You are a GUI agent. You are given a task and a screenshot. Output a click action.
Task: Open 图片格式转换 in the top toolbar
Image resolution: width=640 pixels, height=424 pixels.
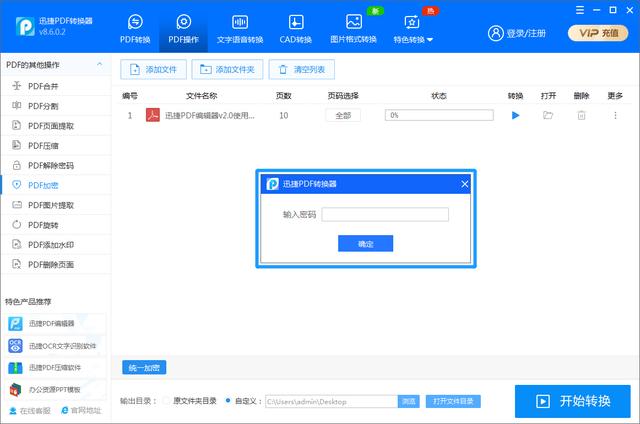click(353, 29)
